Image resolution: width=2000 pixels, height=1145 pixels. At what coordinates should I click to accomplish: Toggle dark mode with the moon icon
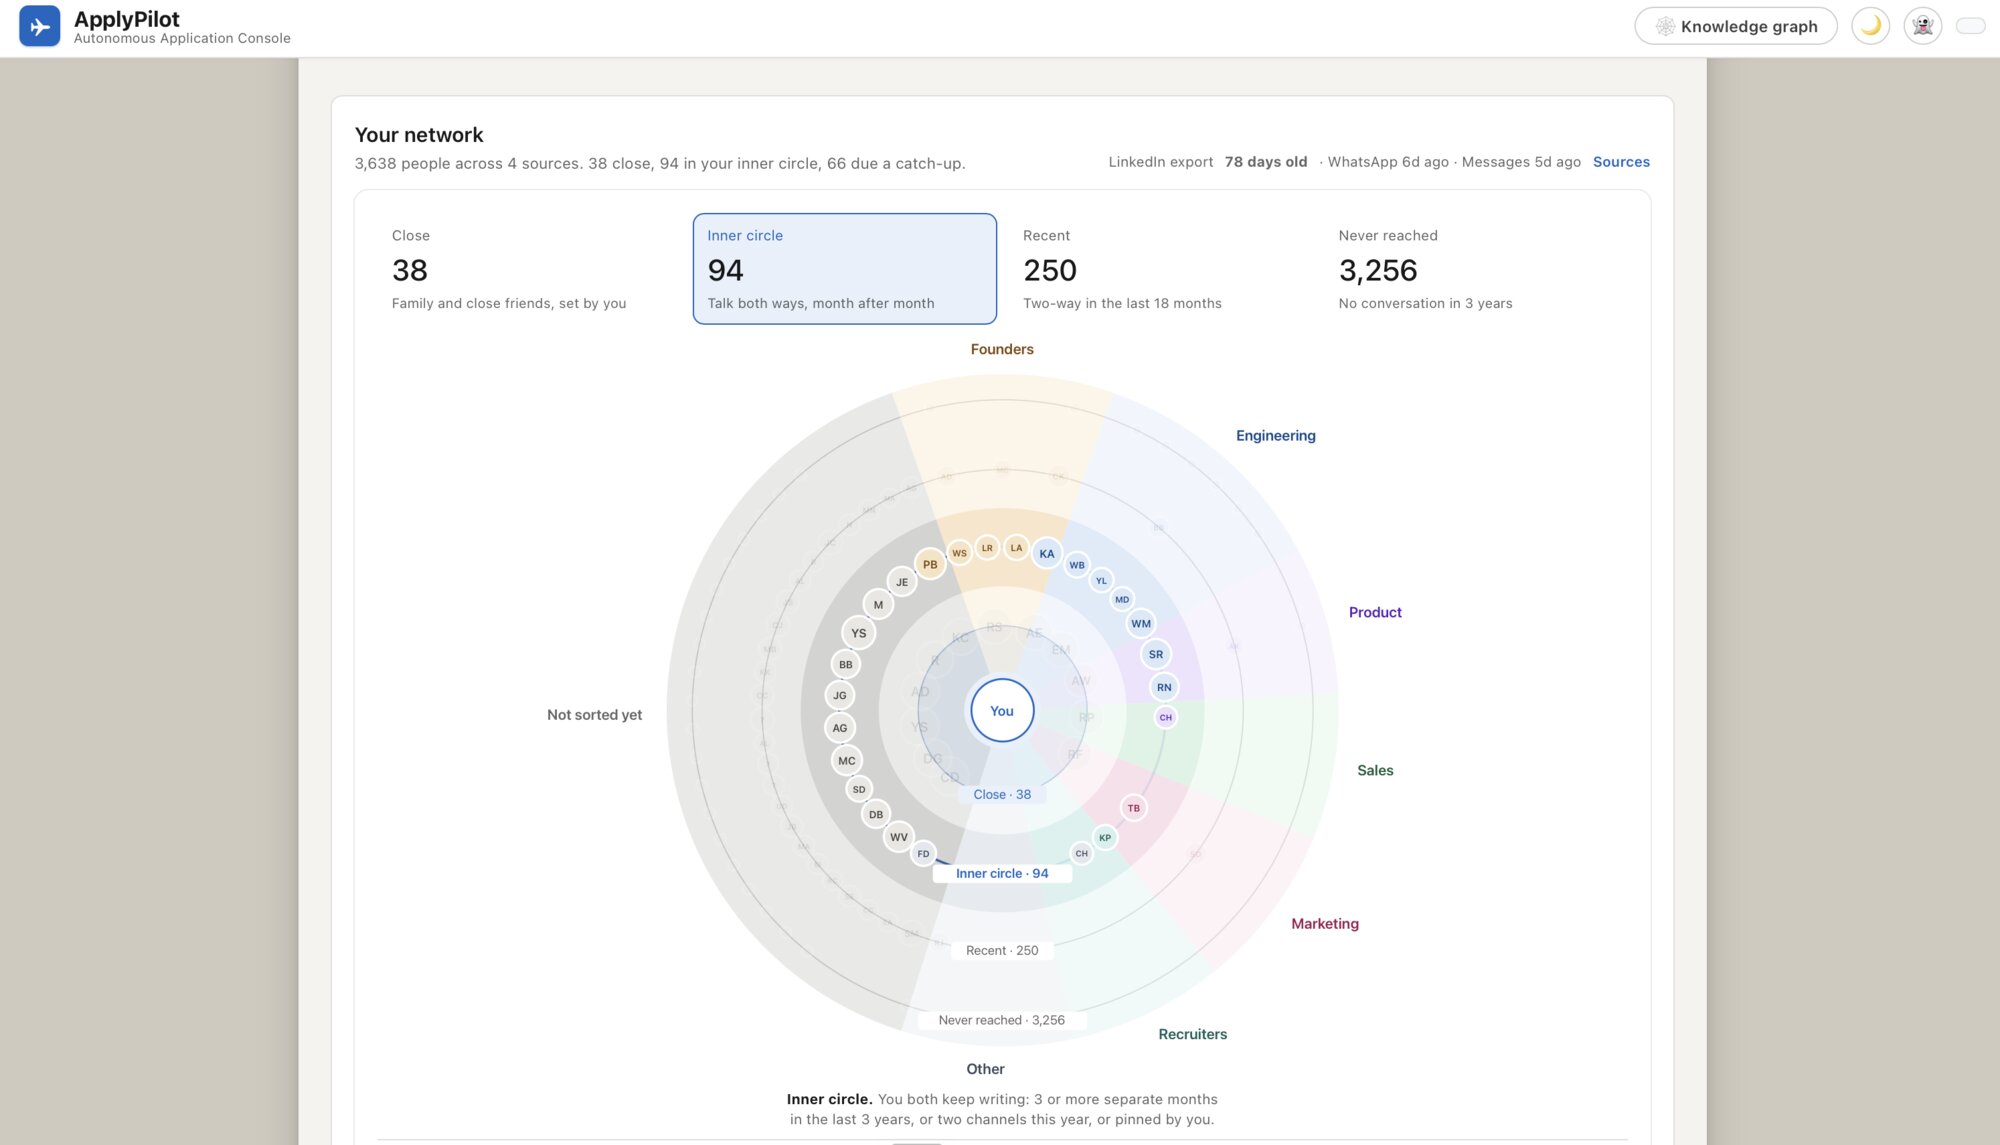pos(1870,26)
